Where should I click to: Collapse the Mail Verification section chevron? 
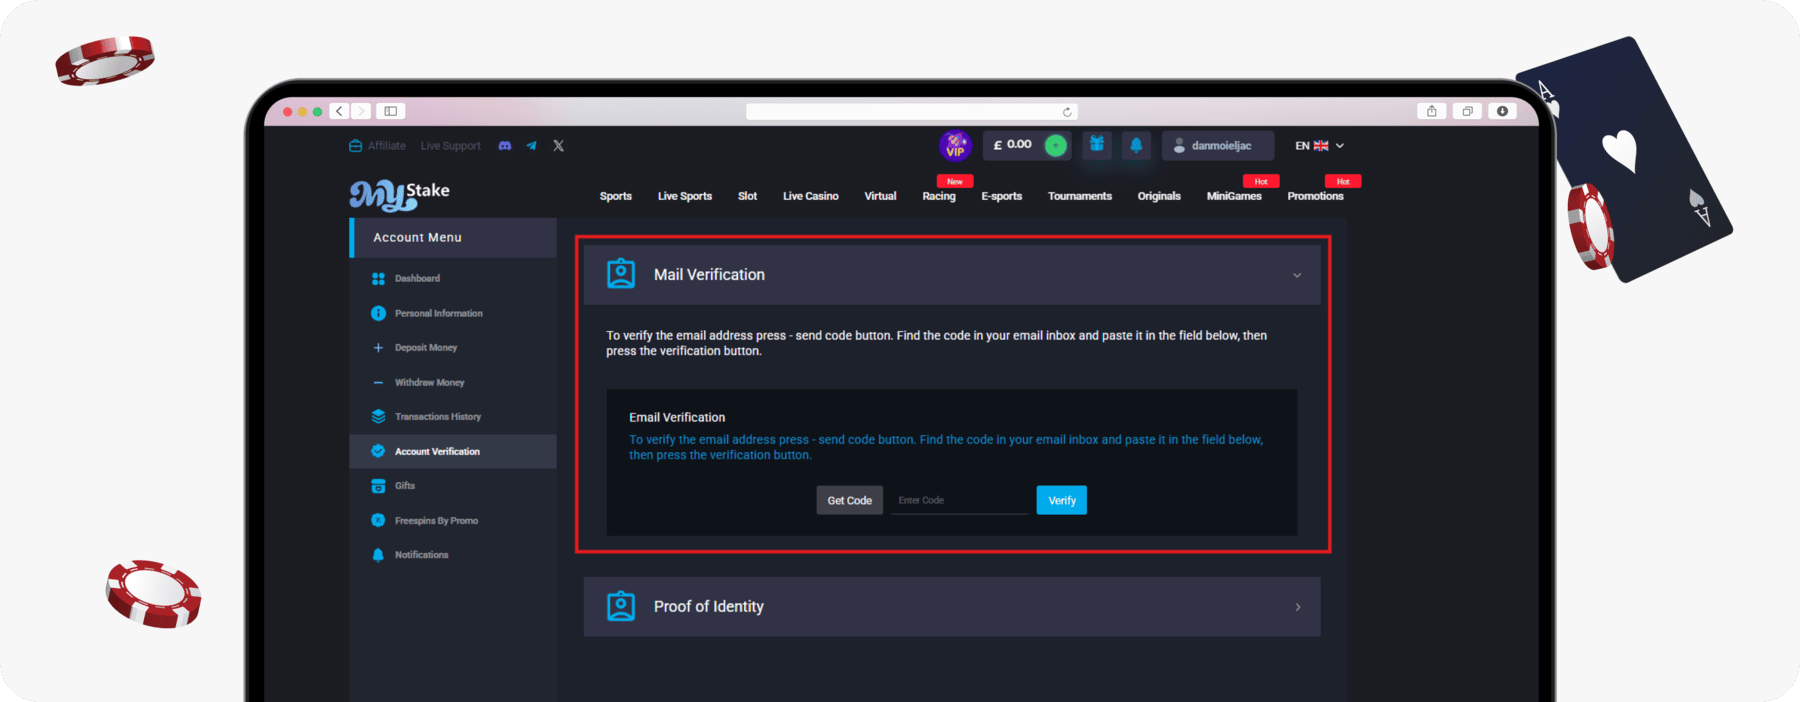[1297, 275]
